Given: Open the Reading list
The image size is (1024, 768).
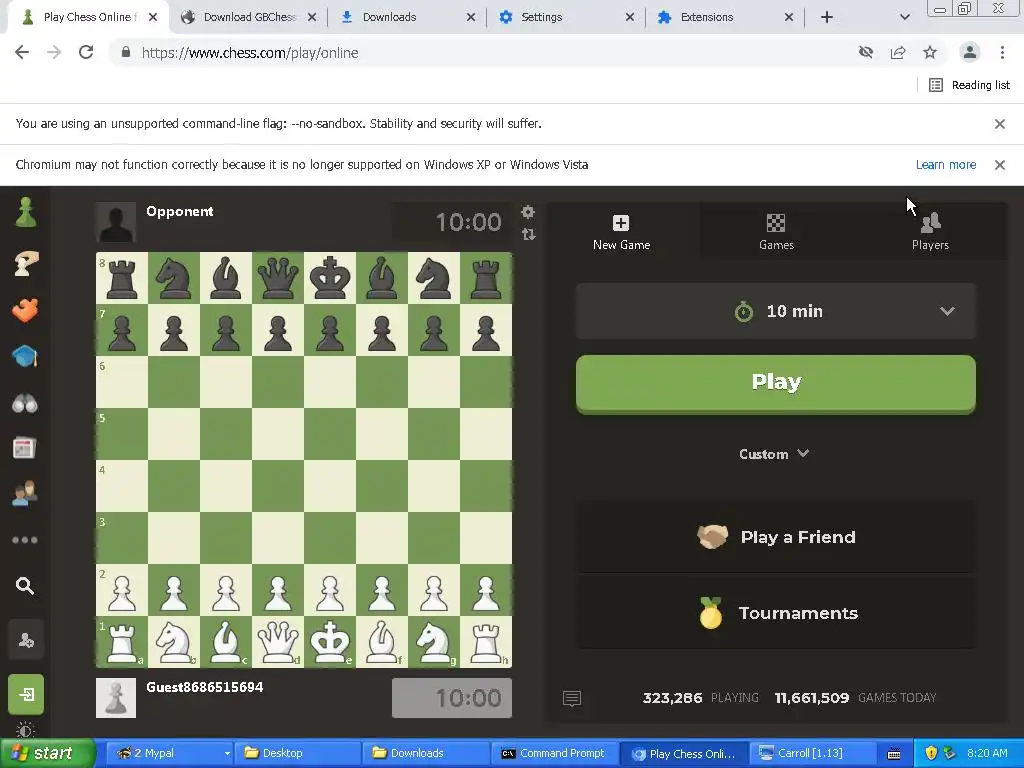Looking at the screenshot, I should point(969,85).
